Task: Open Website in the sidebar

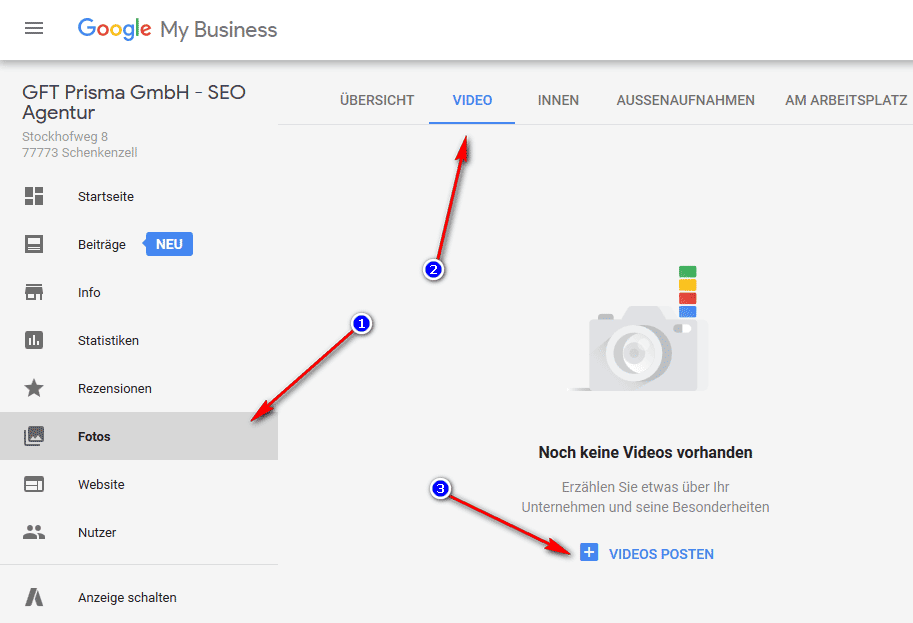Action: coord(139,484)
